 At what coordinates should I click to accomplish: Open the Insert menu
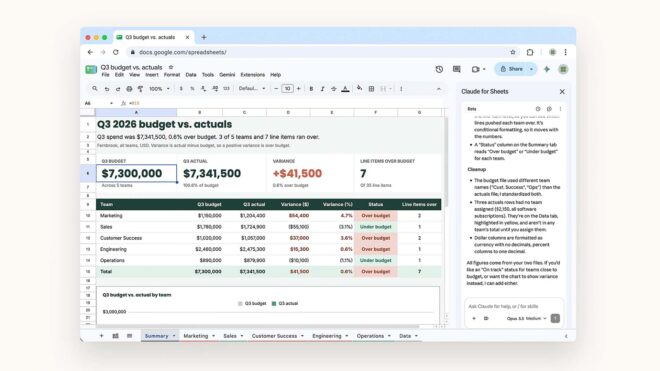[152, 75]
